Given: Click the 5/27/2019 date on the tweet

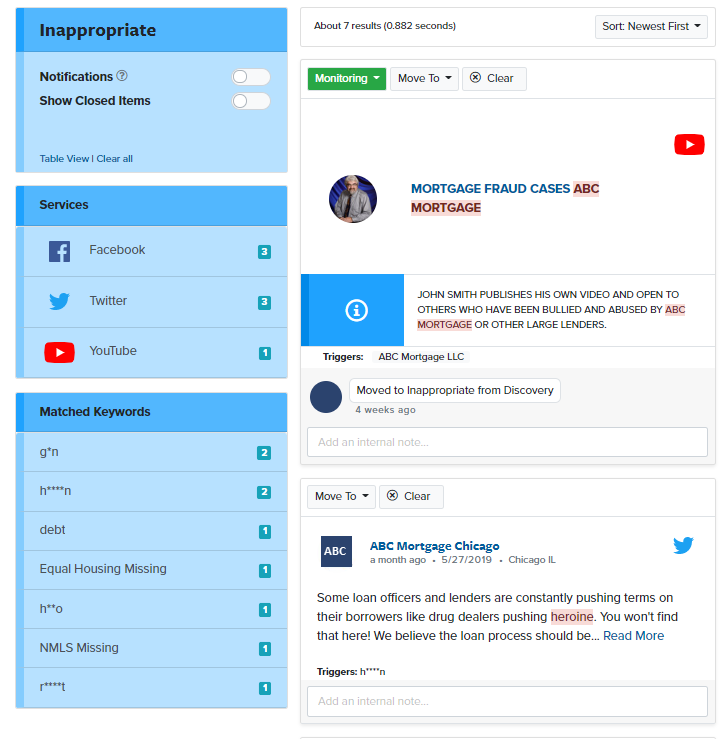Looking at the screenshot, I should [466, 560].
